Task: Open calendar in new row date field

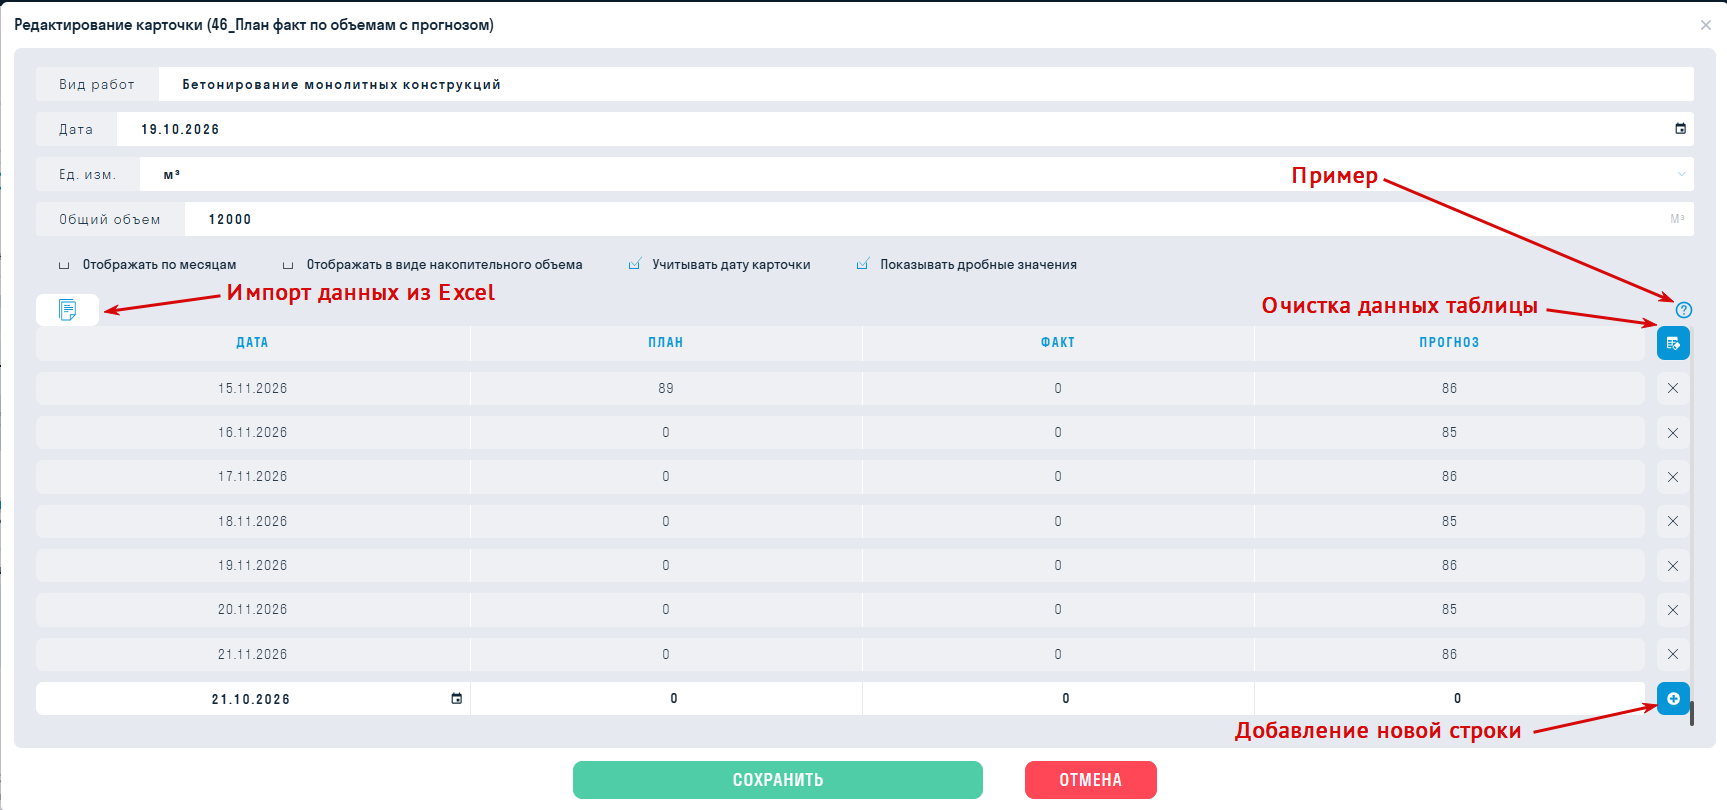Action: [x=457, y=698]
